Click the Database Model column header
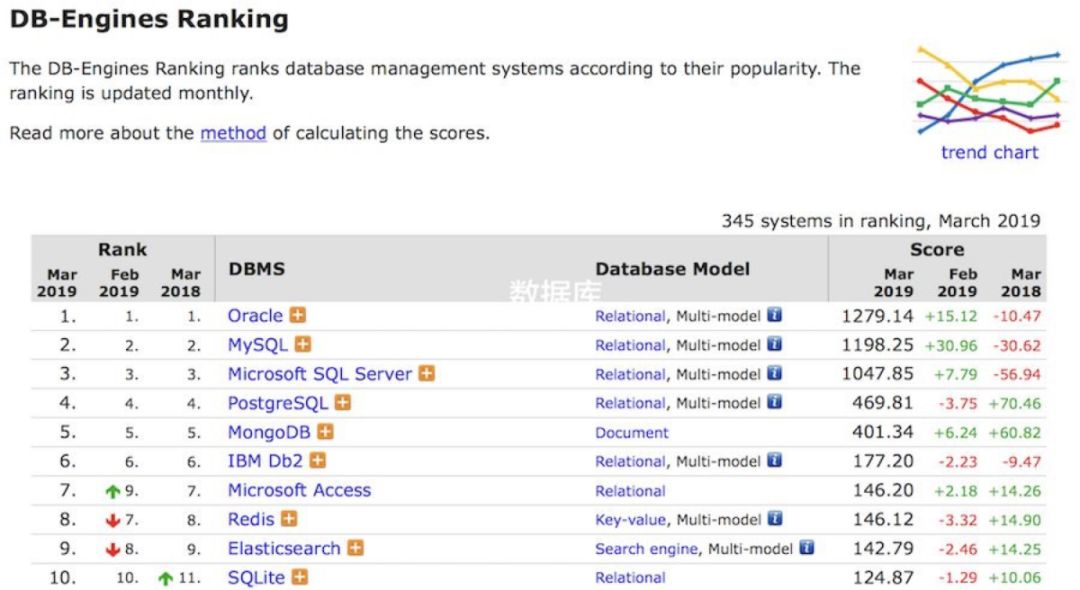1080x590 pixels. click(x=672, y=268)
